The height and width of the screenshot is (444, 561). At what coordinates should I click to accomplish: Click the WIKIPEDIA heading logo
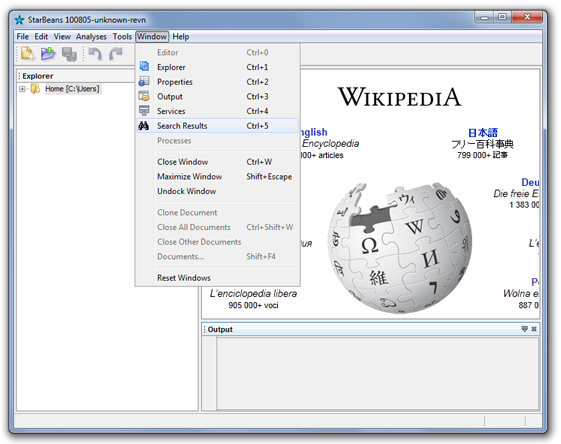click(400, 97)
